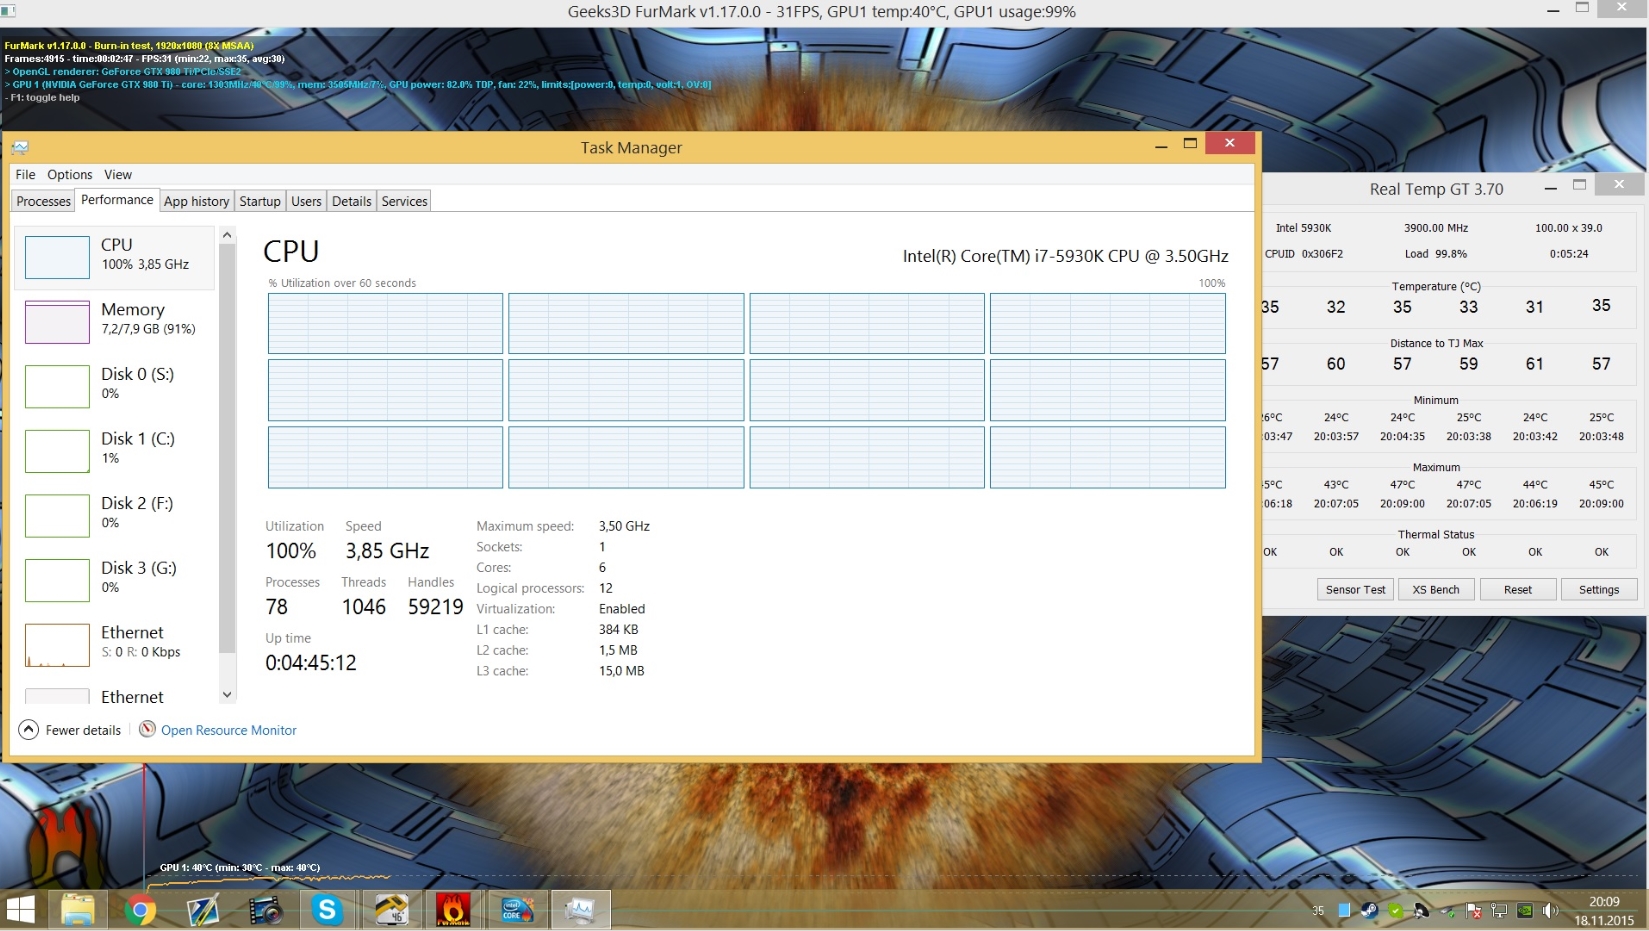
Task: Open the volume speaker tray icon
Action: (1551, 910)
